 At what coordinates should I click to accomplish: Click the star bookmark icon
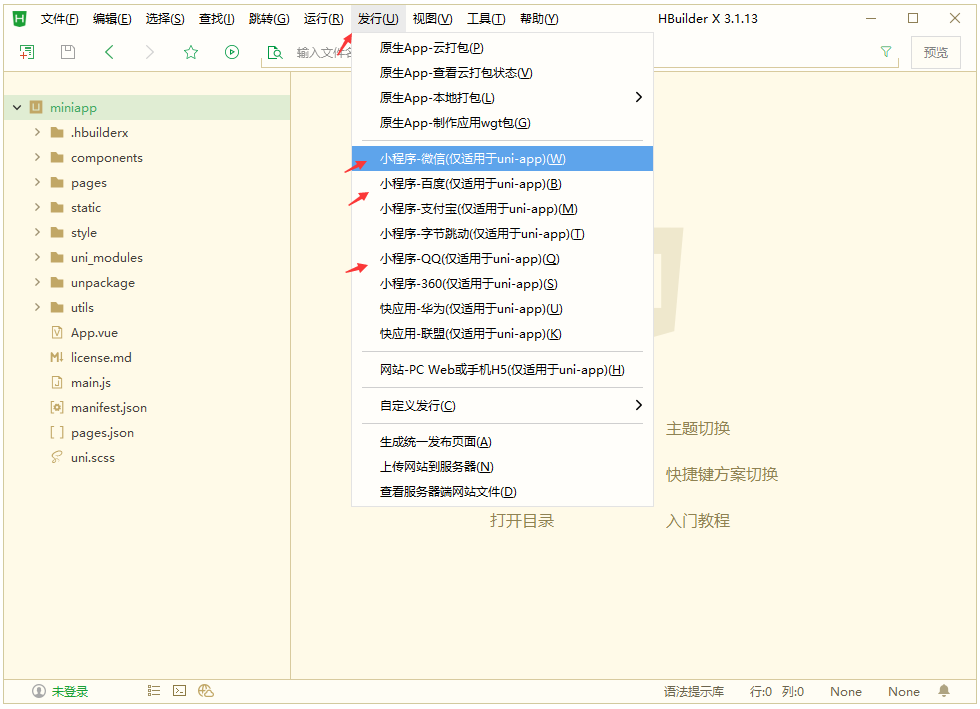point(191,52)
